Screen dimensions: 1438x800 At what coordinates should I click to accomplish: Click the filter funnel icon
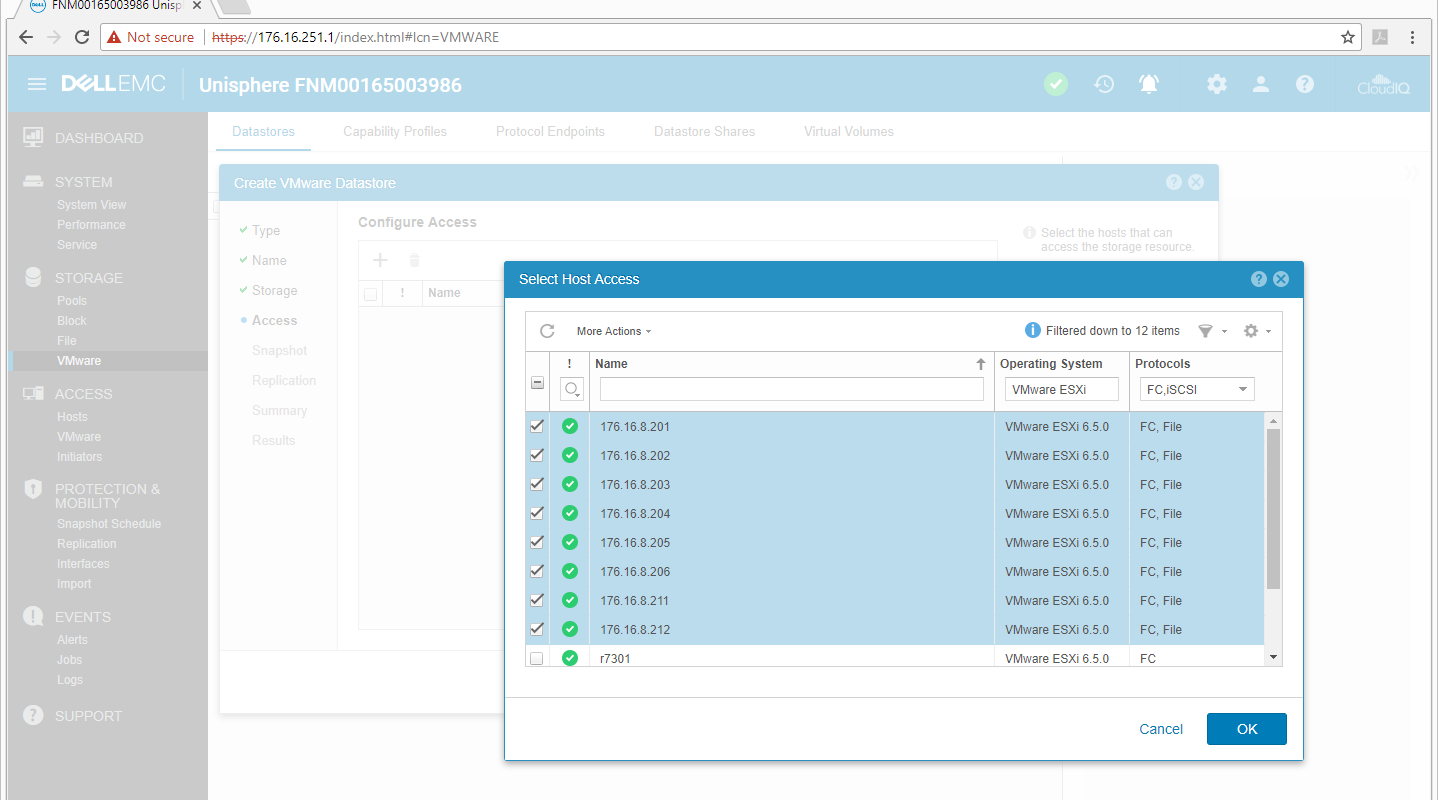coord(1205,331)
